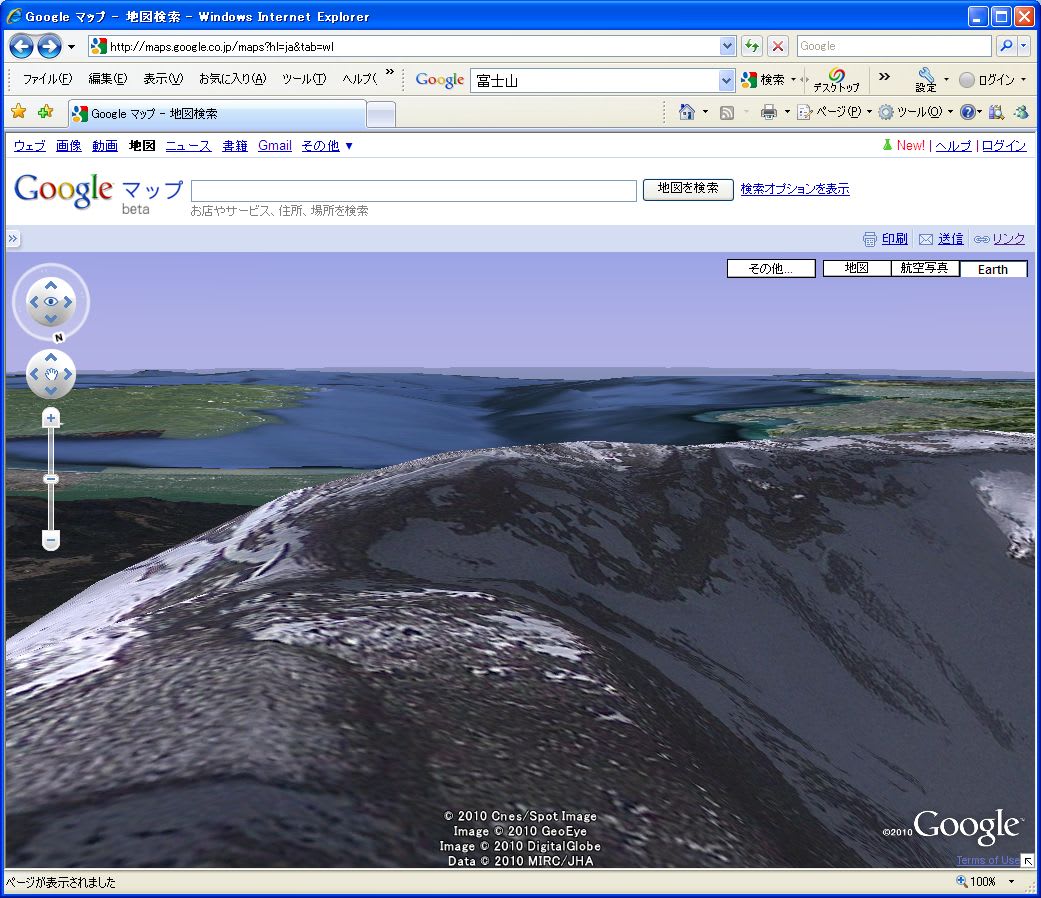This screenshot has width=1041, height=898.
Task: Click the Google Maps search input field
Action: click(413, 190)
